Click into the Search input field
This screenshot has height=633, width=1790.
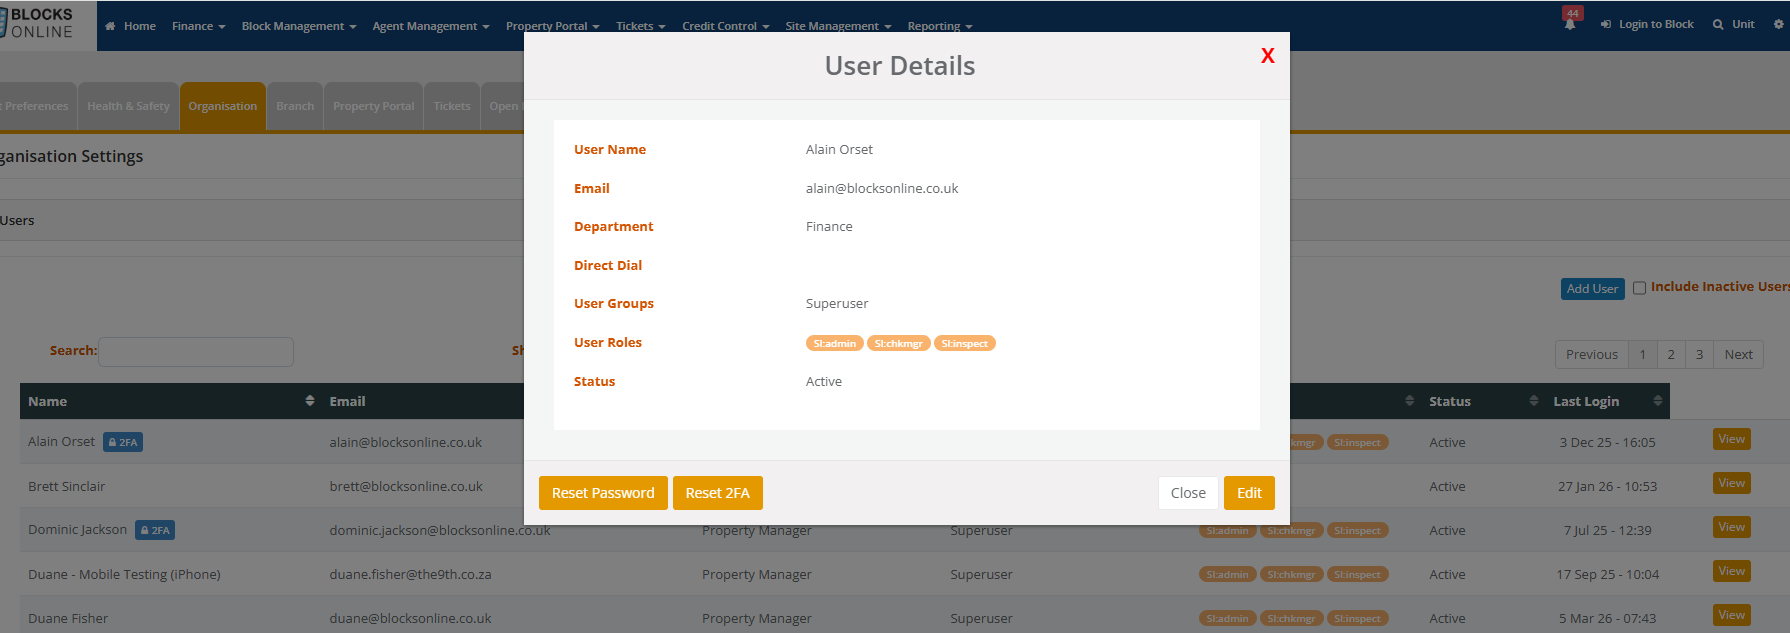(196, 352)
